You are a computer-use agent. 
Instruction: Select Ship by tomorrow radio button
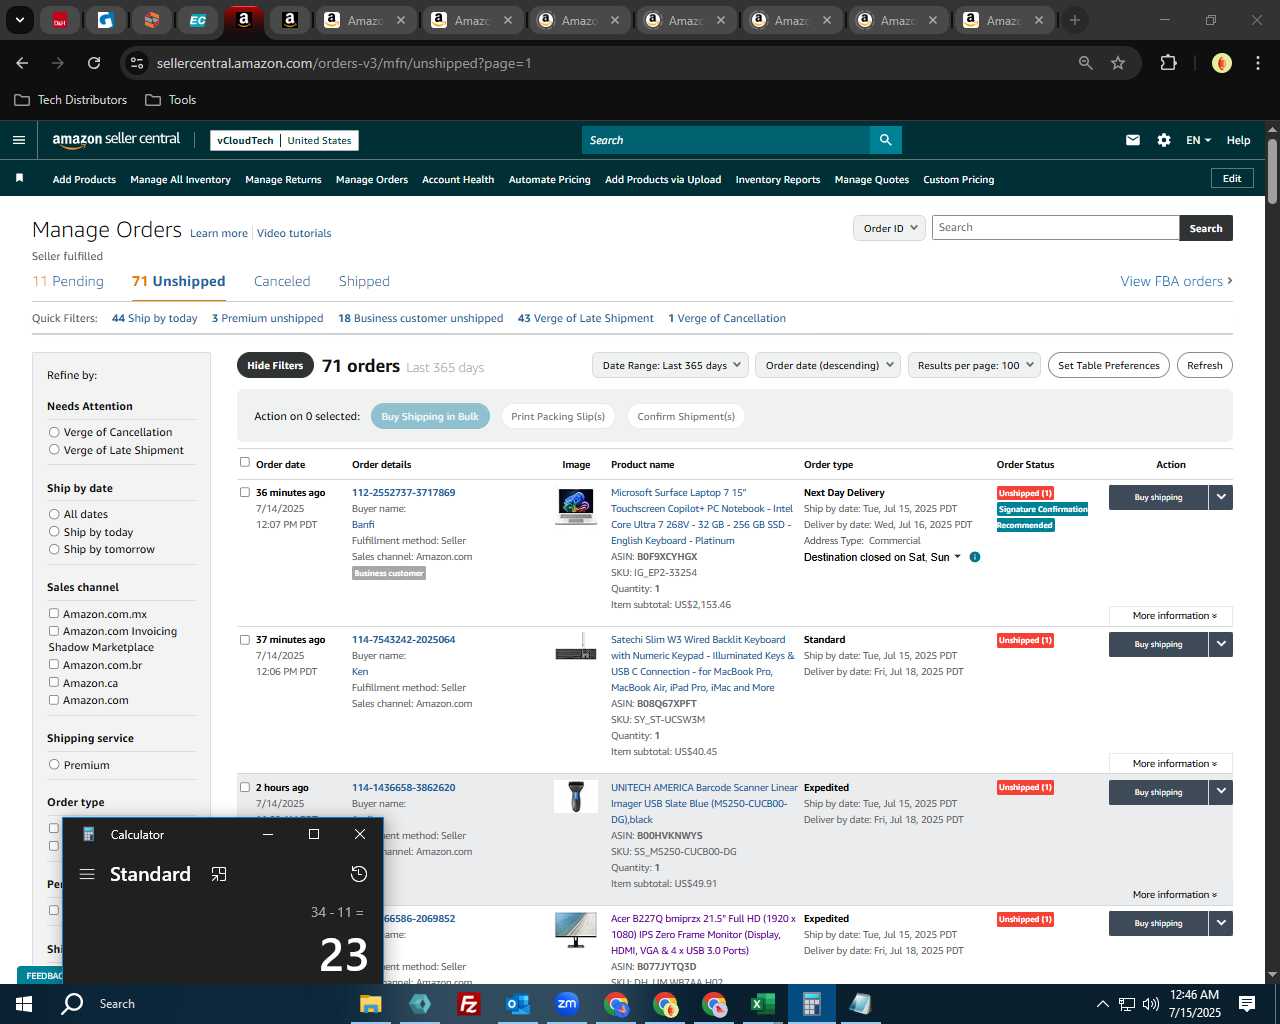tap(54, 549)
